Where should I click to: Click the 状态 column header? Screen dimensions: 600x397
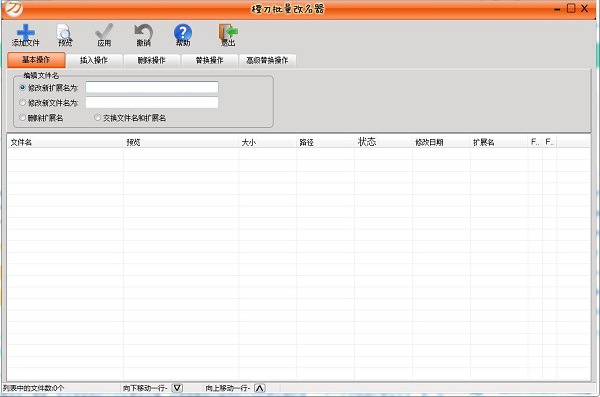(383, 142)
